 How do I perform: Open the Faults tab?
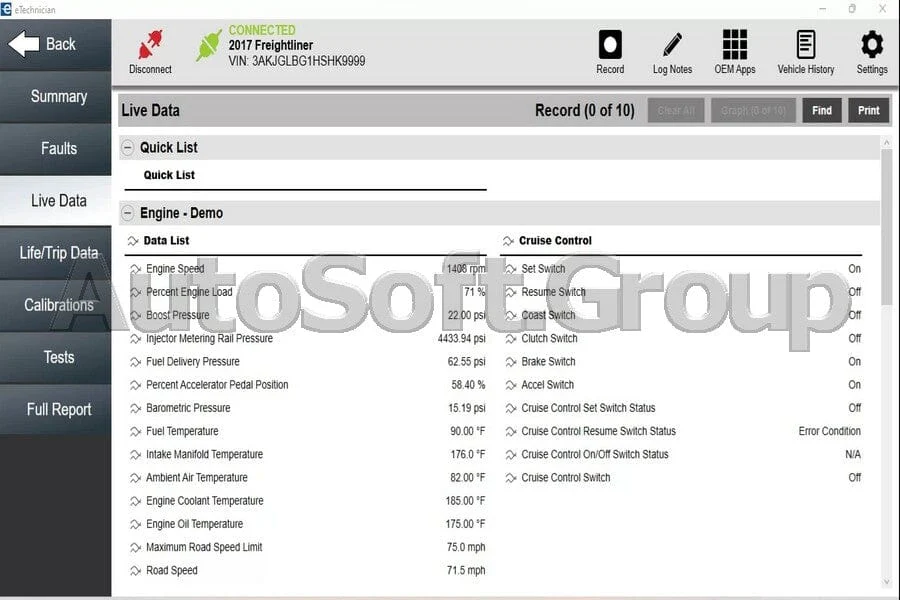pyautogui.click(x=56, y=149)
